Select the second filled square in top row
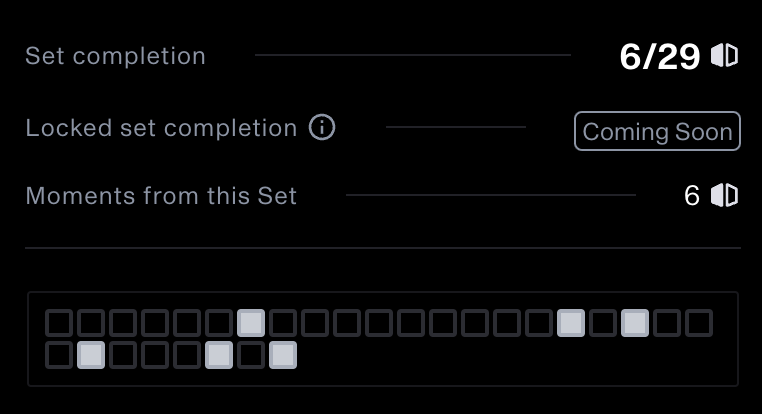This screenshot has width=762, height=414. point(571,323)
